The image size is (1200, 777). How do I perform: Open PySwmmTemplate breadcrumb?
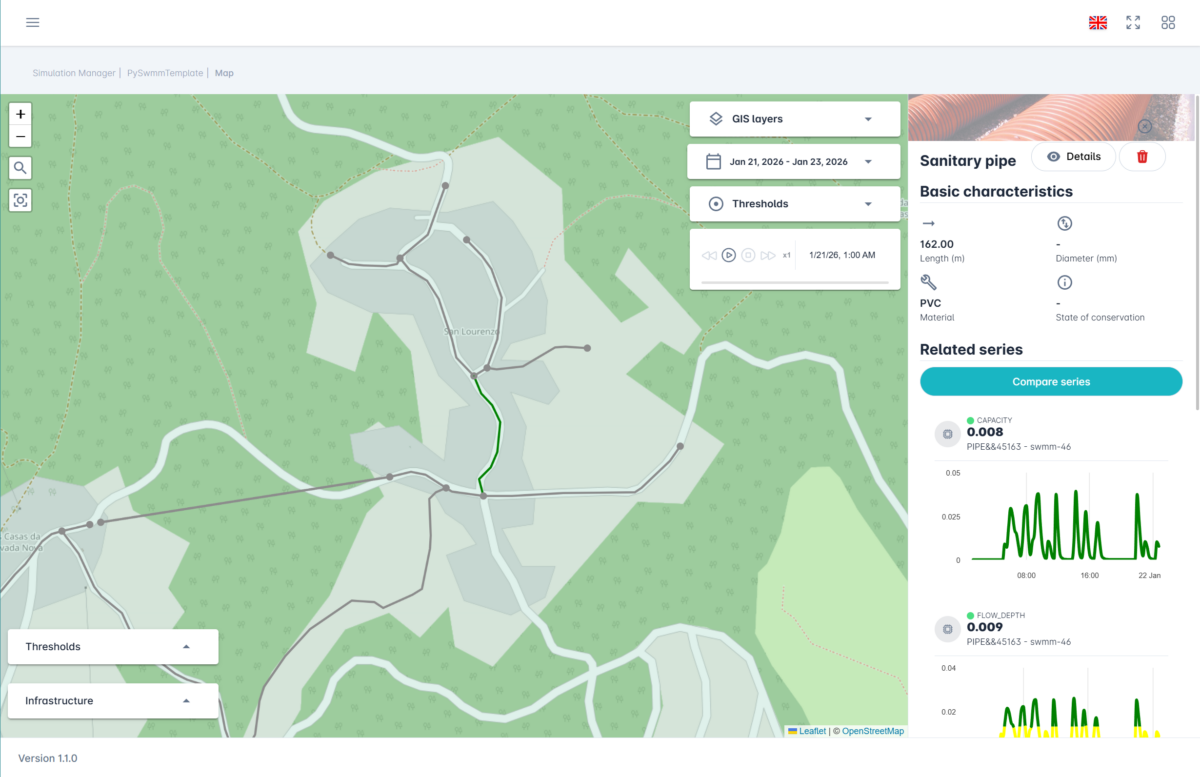point(166,73)
